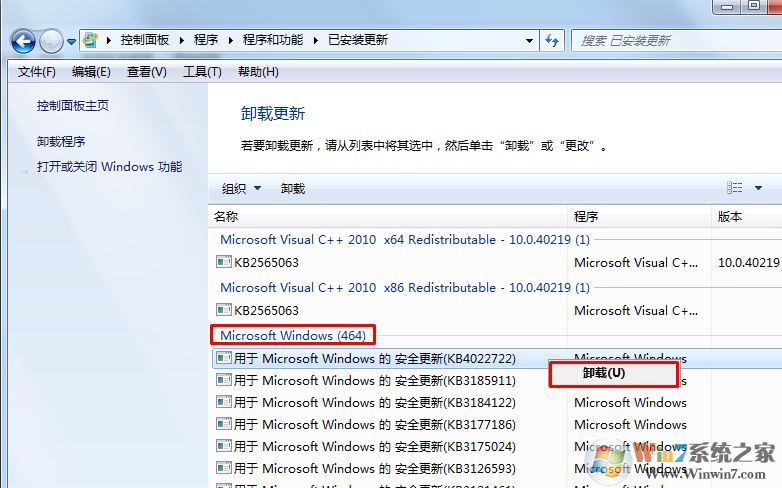Click Microsoft Visual C+... cell beside x86 KB2565063

[x=636, y=310]
